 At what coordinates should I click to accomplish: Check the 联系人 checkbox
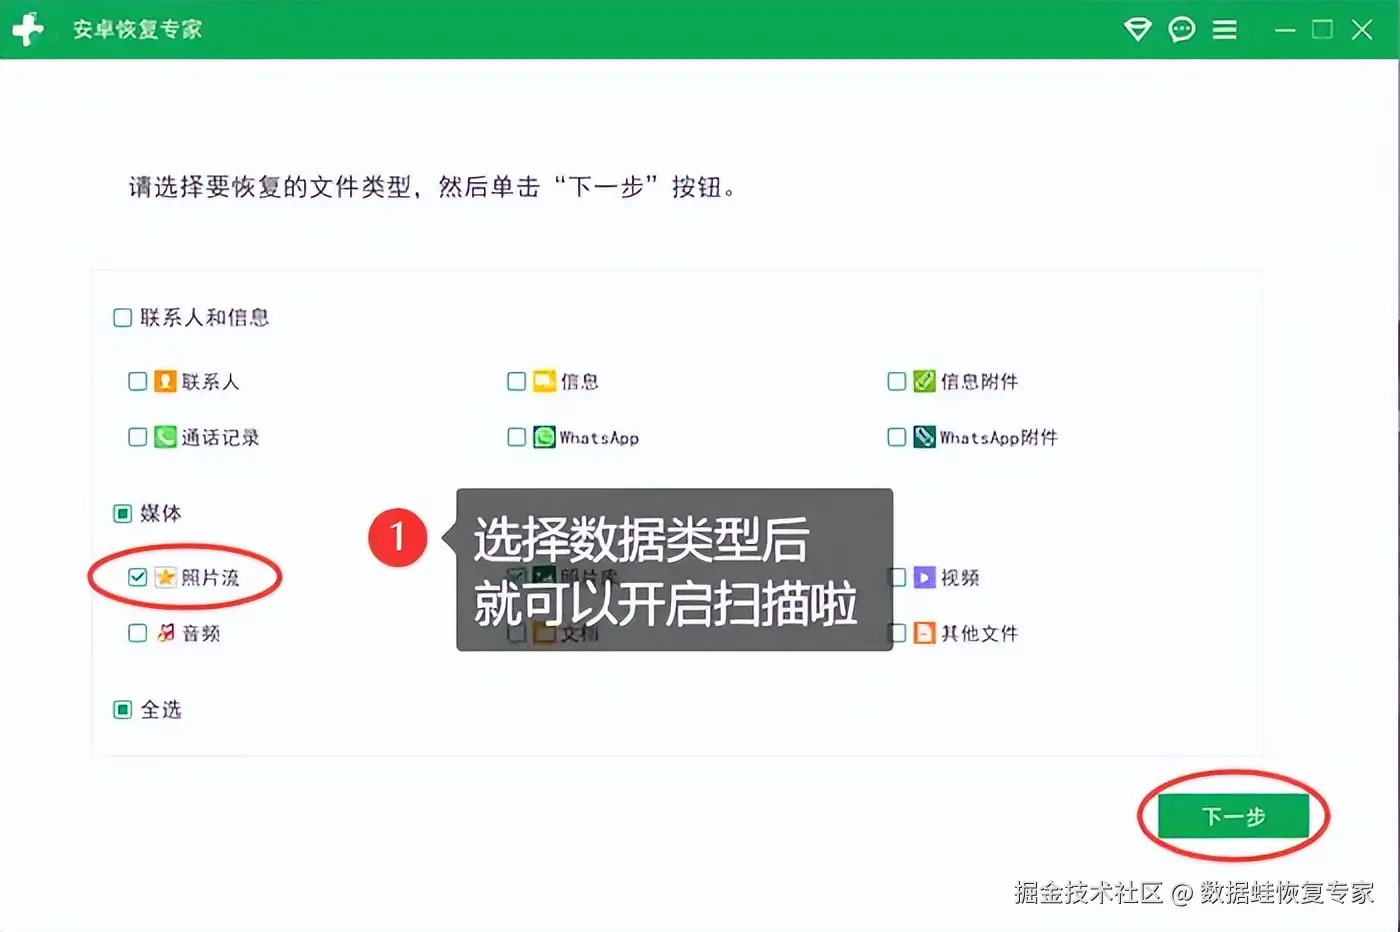click(137, 381)
